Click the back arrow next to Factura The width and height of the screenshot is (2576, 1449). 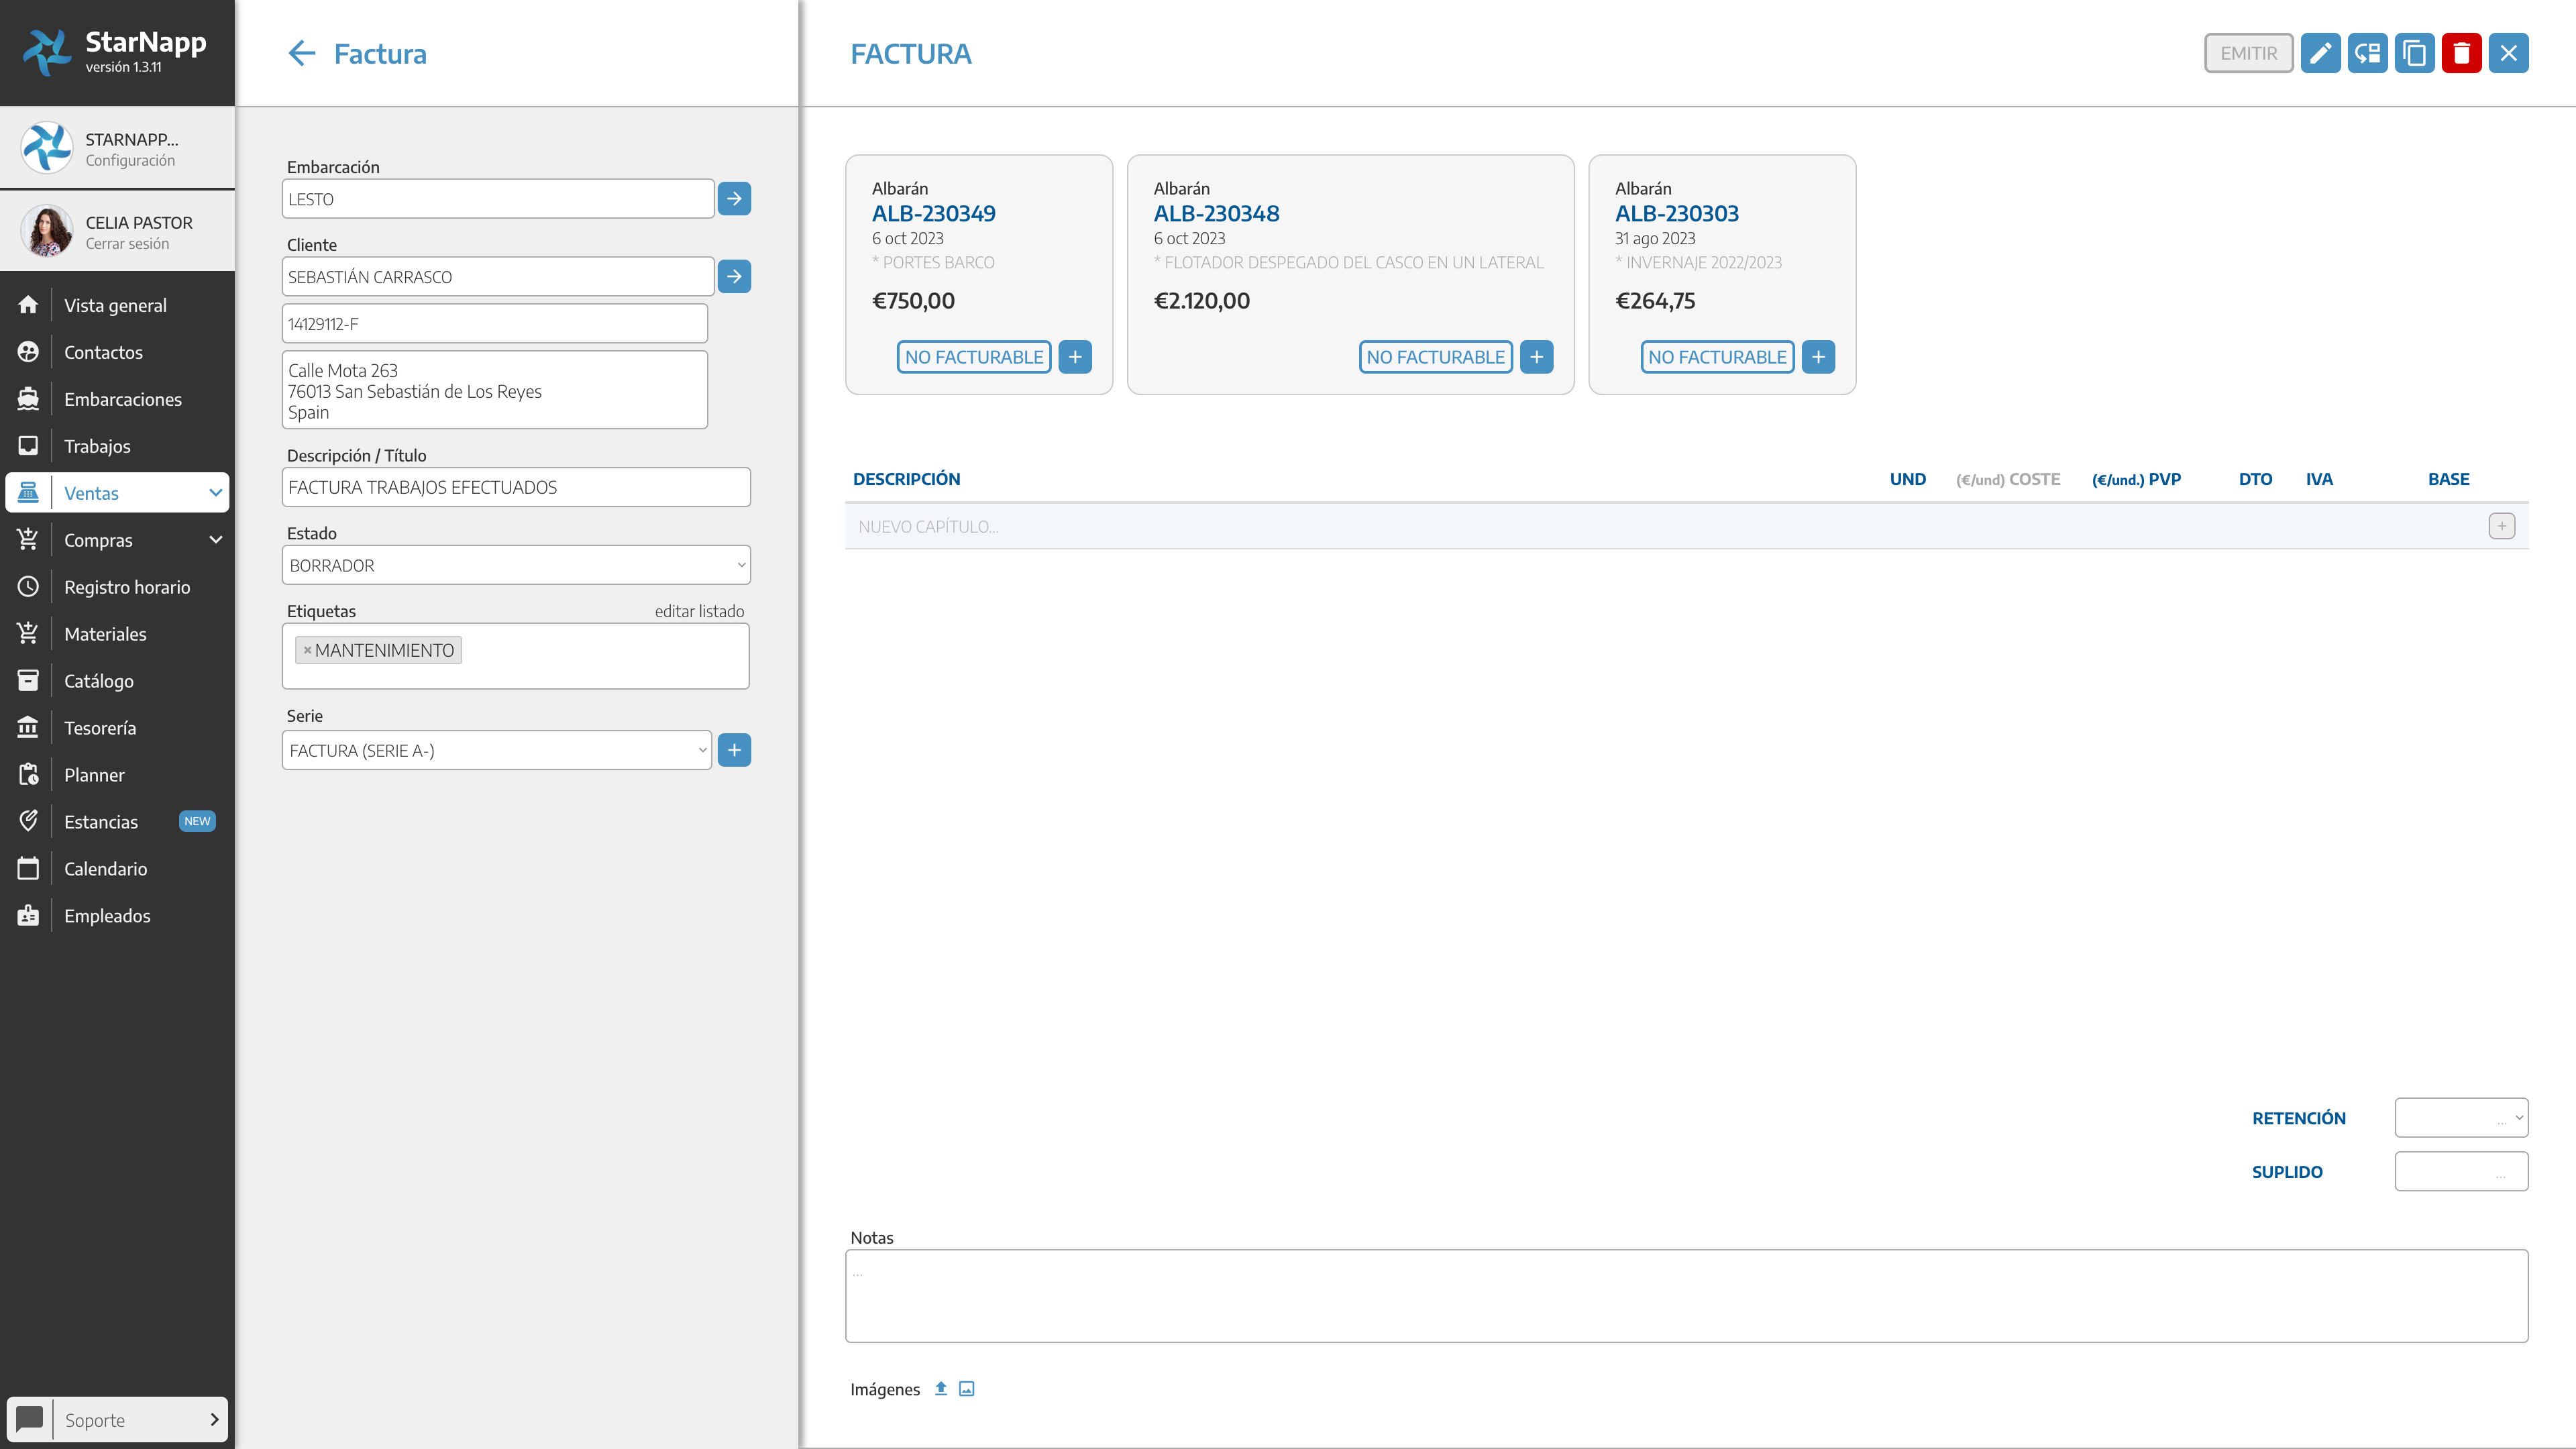click(301, 53)
